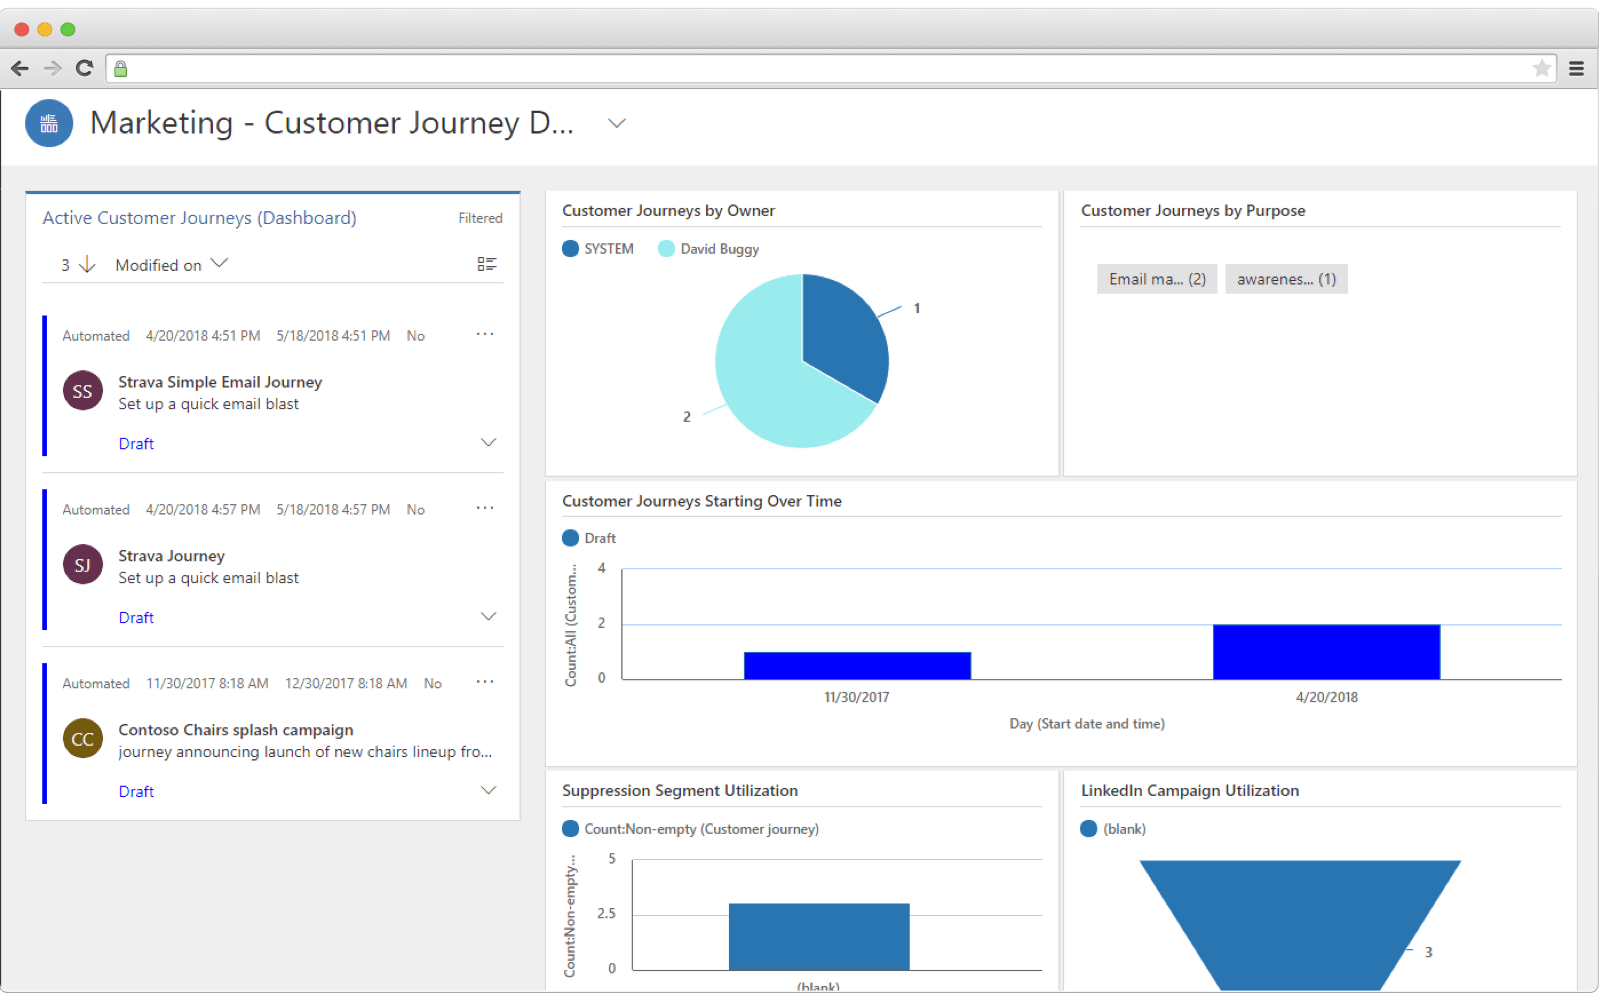Toggle Count:Non-empty legend in suppression chart
This screenshot has height=1000, width=1600.
pos(690,829)
